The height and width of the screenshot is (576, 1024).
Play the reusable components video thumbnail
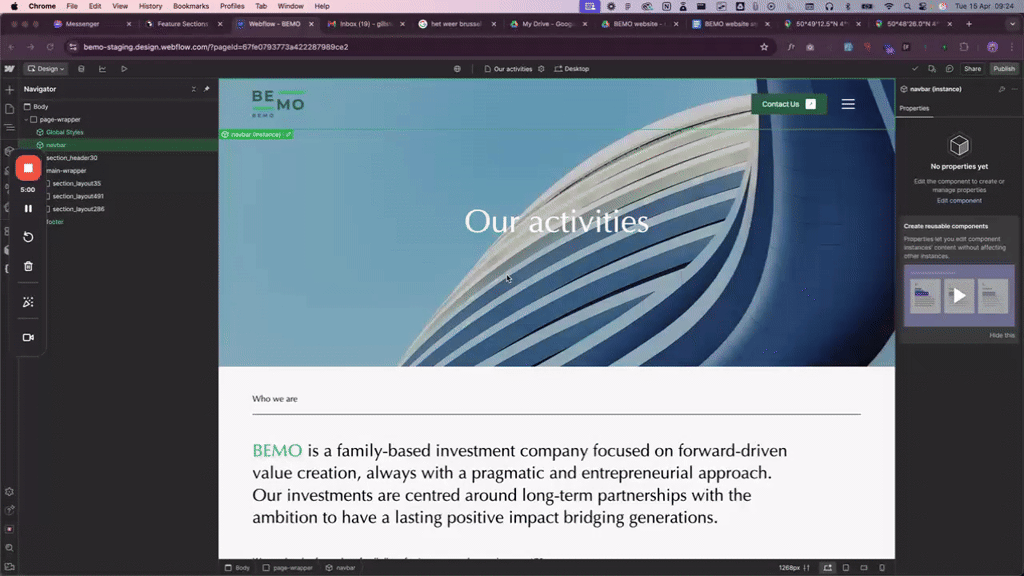pos(959,295)
